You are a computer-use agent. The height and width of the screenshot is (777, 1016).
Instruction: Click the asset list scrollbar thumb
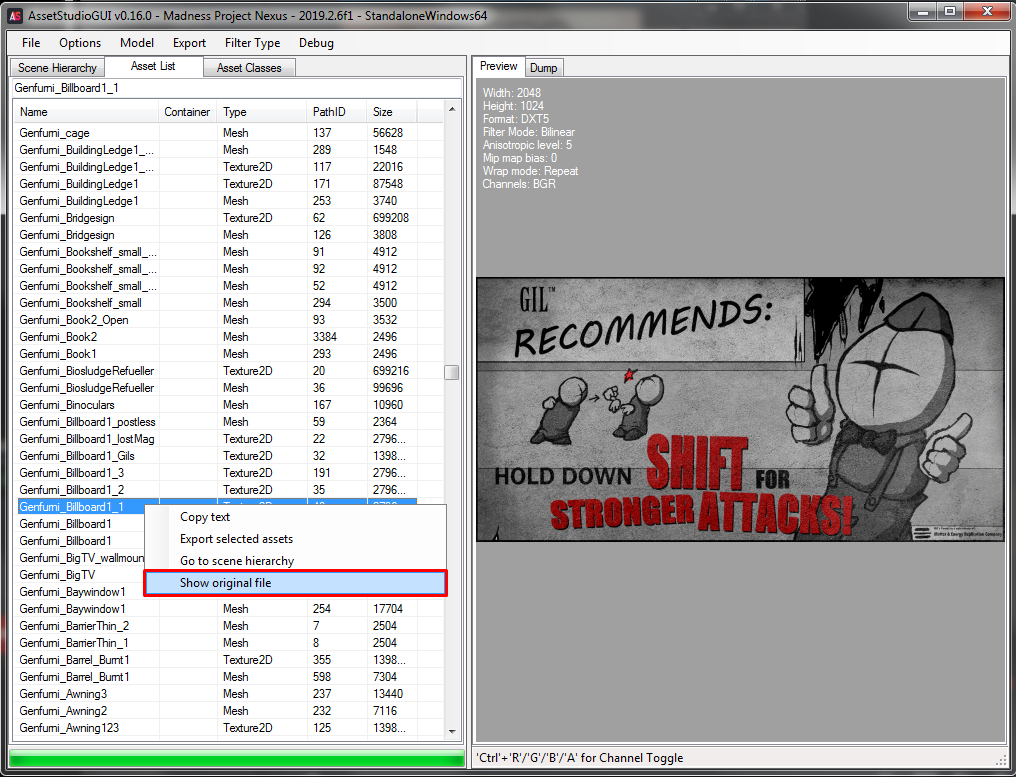[452, 373]
